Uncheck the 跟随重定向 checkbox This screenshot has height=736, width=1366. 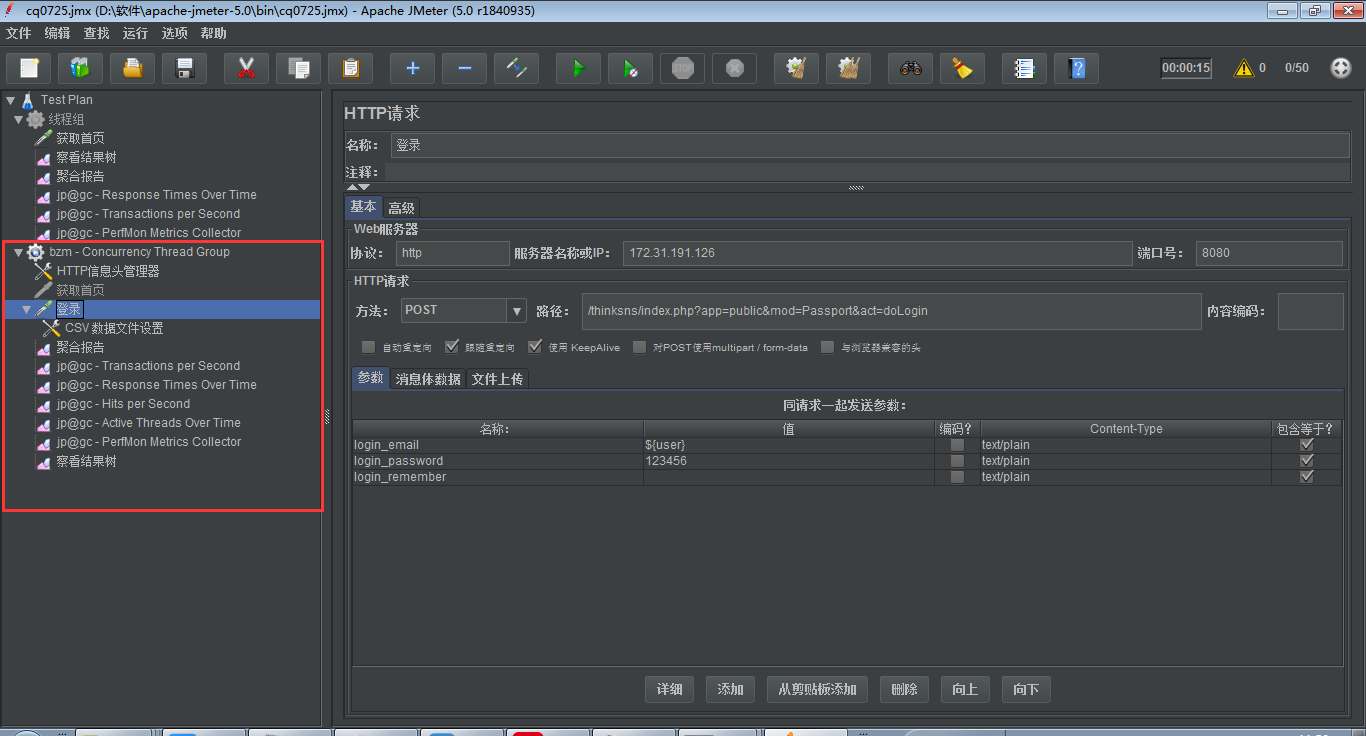(x=452, y=347)
